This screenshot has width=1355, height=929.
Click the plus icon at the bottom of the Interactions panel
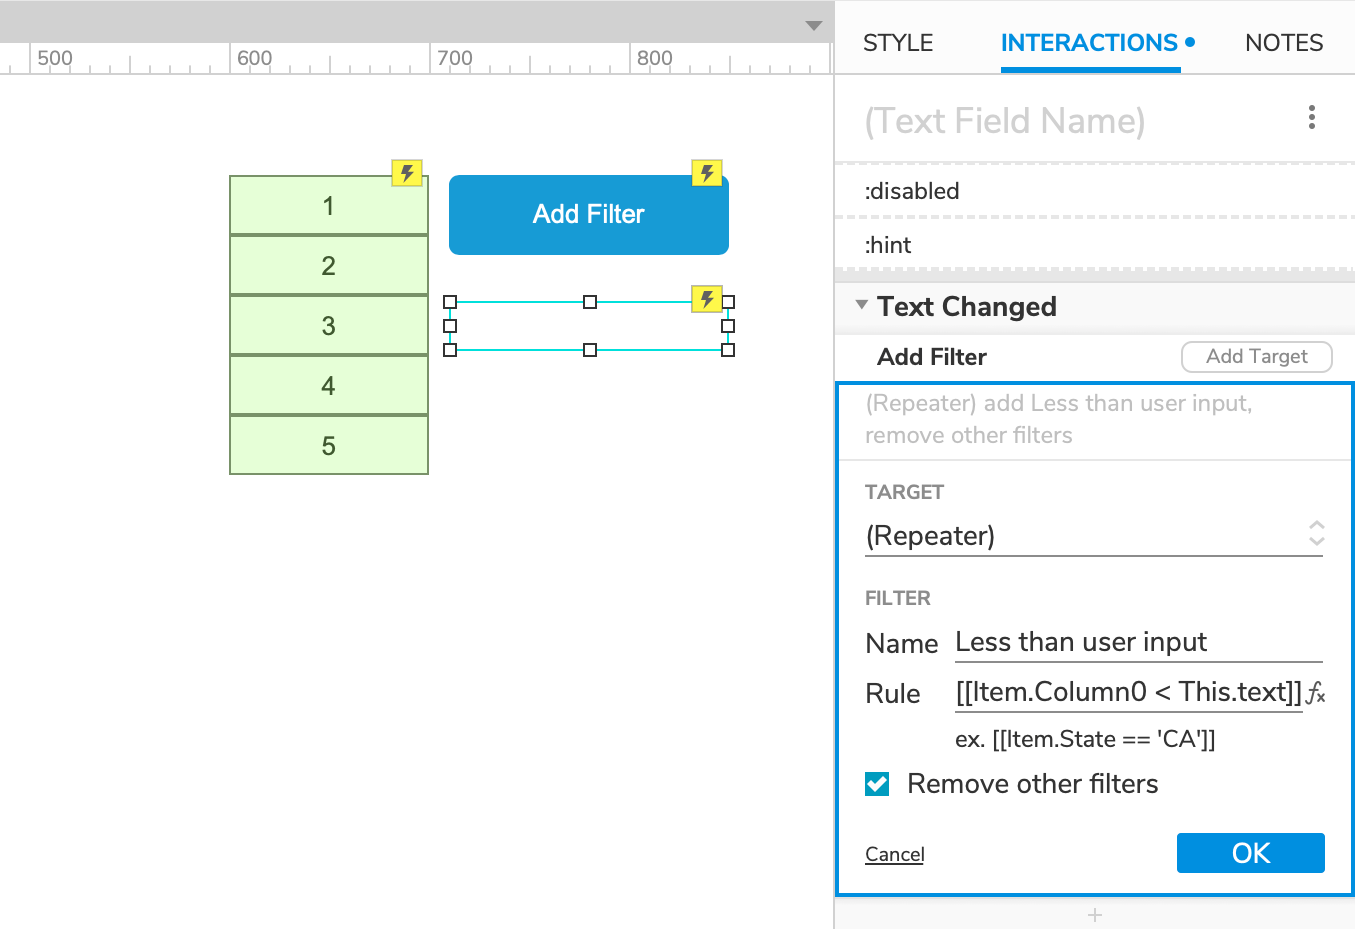(1094, 915)
